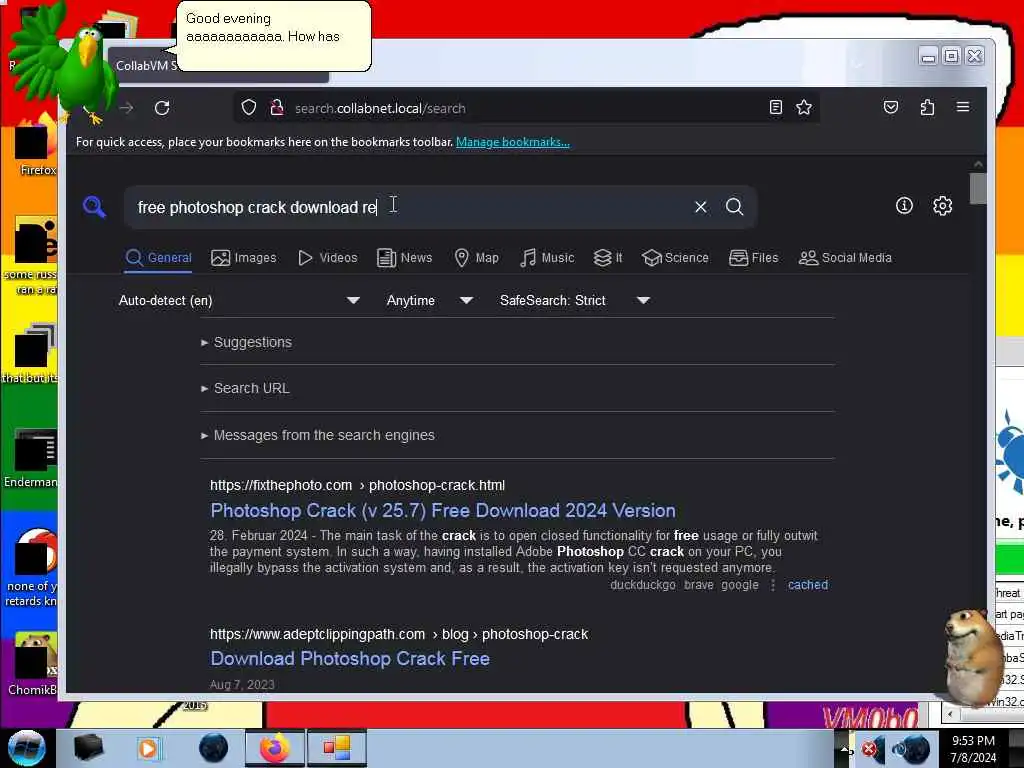Viewport: 1024px width, 768px height.
Task: Click the page vertical scrollbar thumb
Action: (x=978, y=188)
